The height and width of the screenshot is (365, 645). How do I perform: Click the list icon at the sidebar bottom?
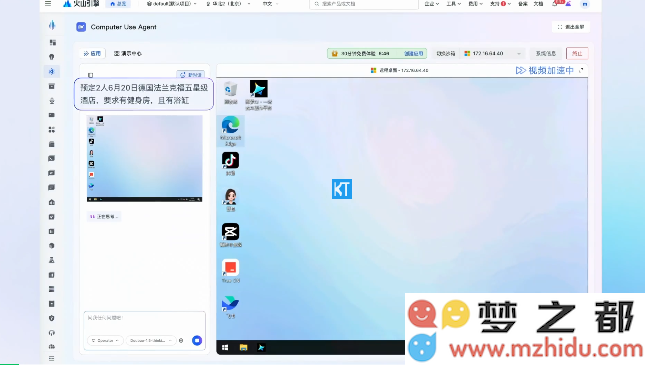52,358
